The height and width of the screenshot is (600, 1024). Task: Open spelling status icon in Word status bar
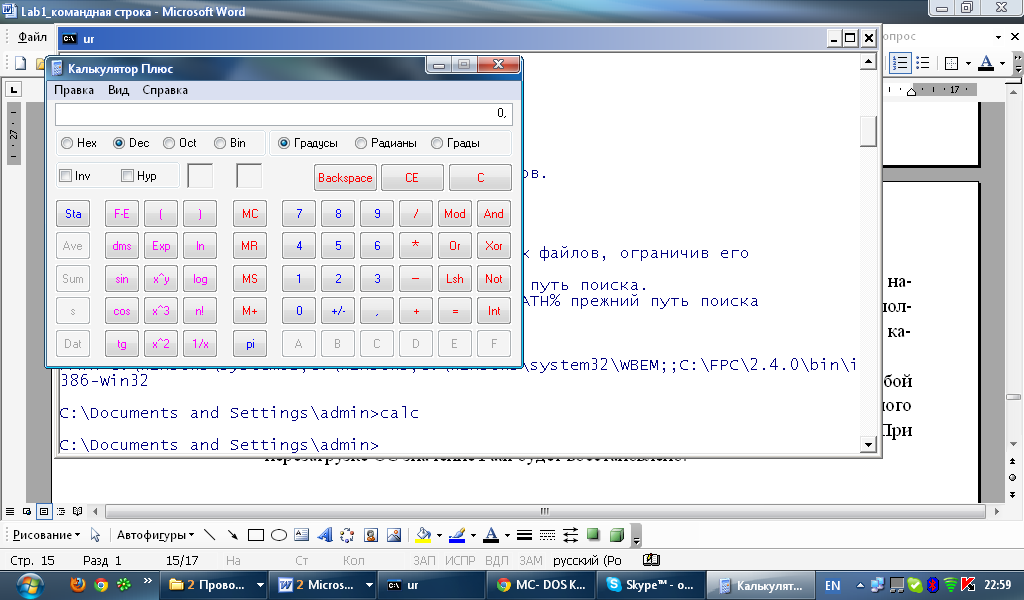(651, 560)
